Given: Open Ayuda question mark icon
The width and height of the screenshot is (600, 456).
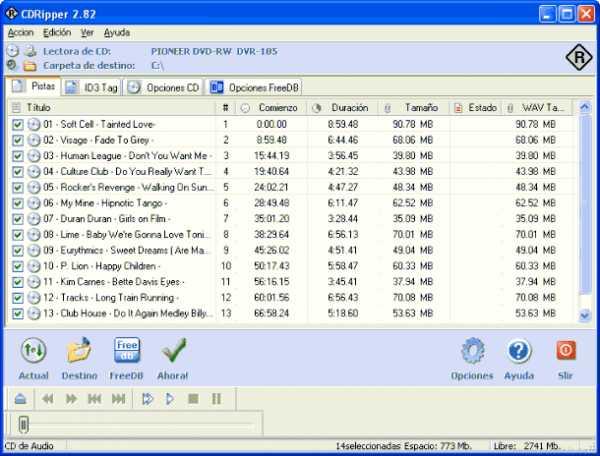Looking at the screenshot, I should pos(519,350).
